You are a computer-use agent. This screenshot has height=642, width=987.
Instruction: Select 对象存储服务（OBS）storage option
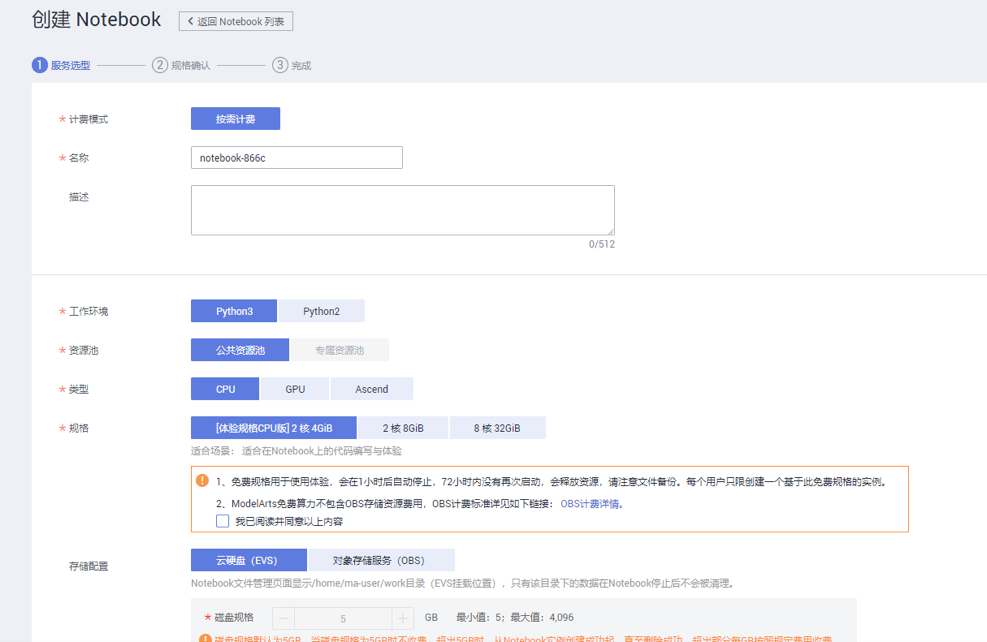(x=378, y=559)
